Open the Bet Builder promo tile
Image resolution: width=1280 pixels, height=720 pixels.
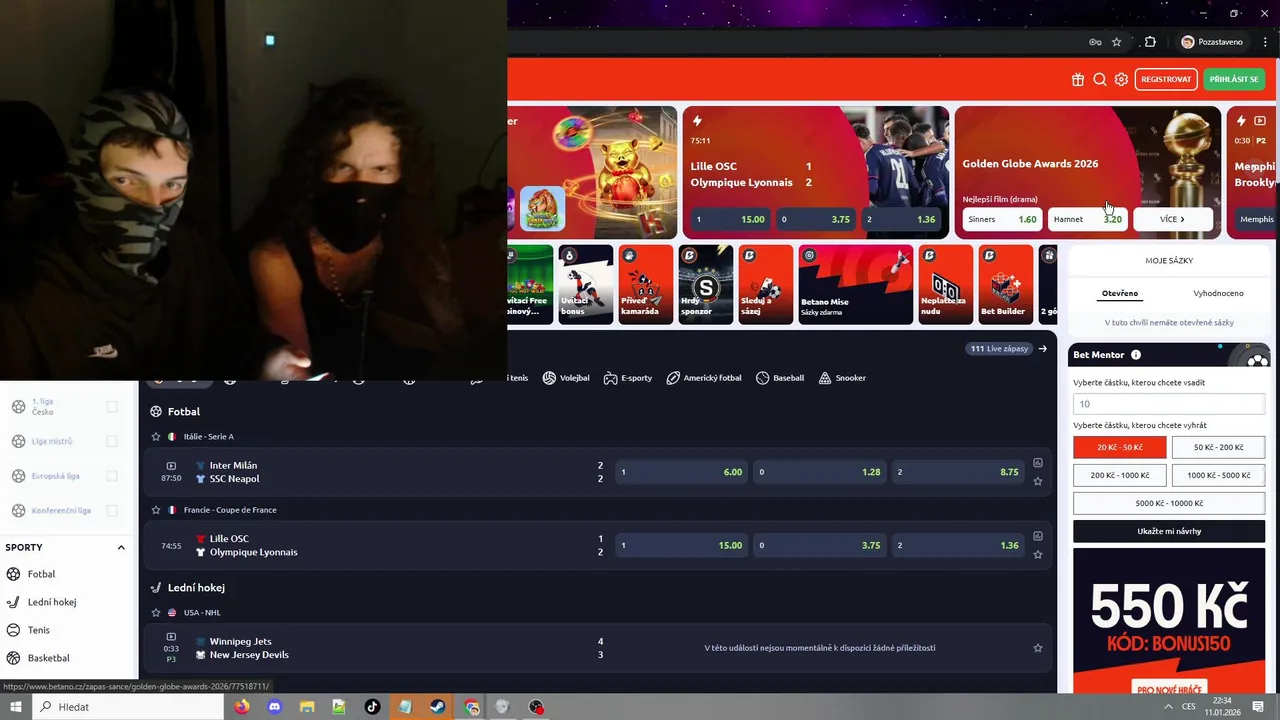(1005, 285)
